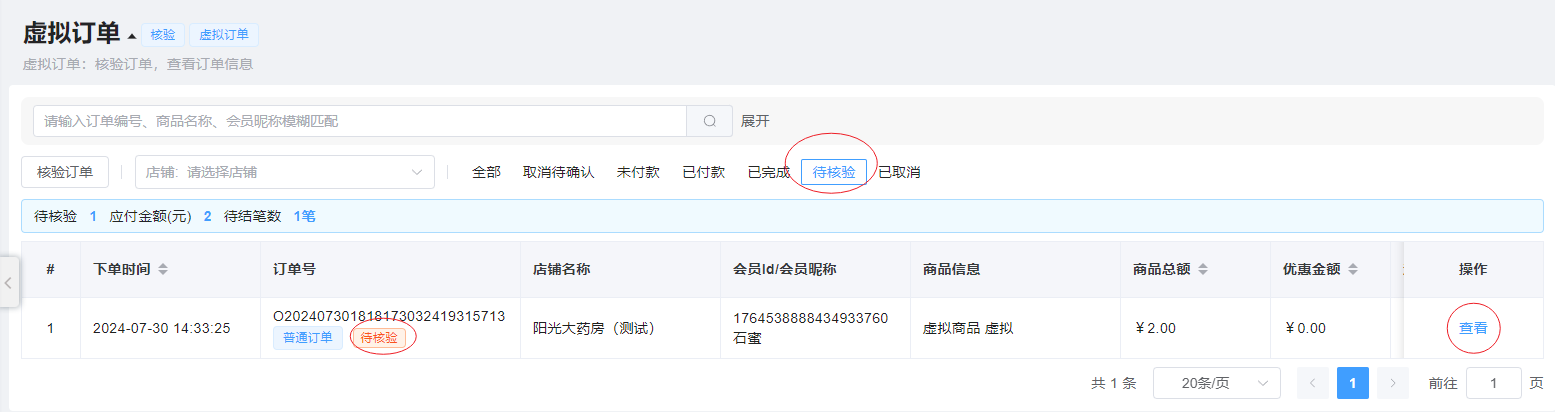This screenshot has width=1555, height=412.
Task: Toggle the triangle next to 虚拟订单 title
Action: click(x=131, y=37)
